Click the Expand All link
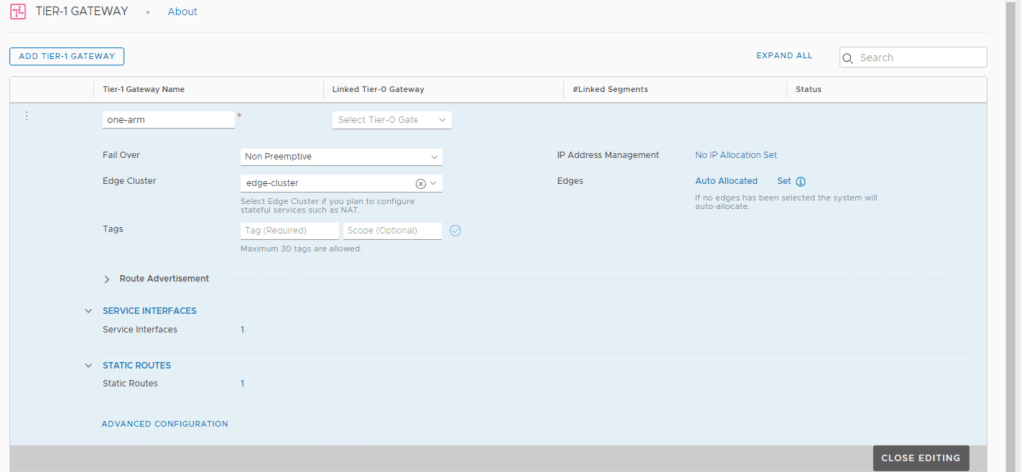The height and width of the screenshot is (472, 1022). point(784,56)
